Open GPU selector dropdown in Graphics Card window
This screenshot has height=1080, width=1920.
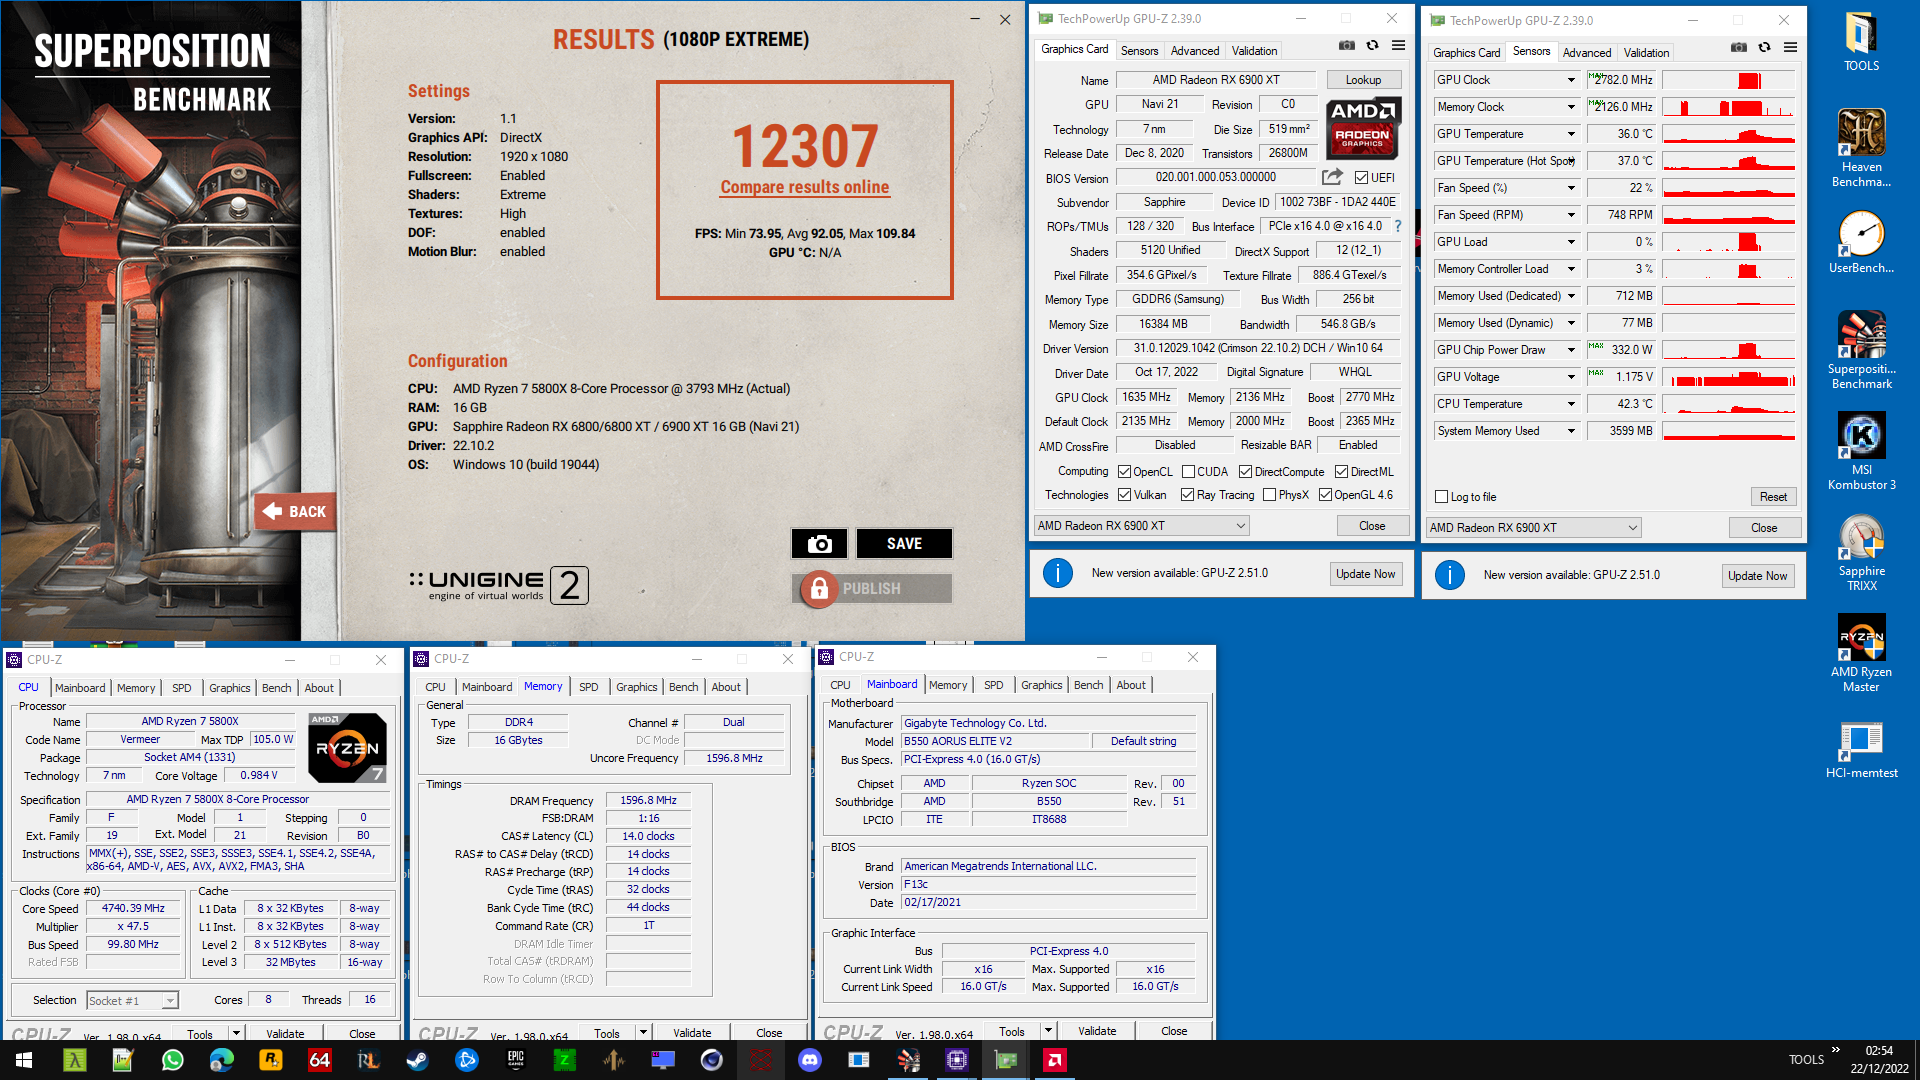click(x=1141, y=526)
